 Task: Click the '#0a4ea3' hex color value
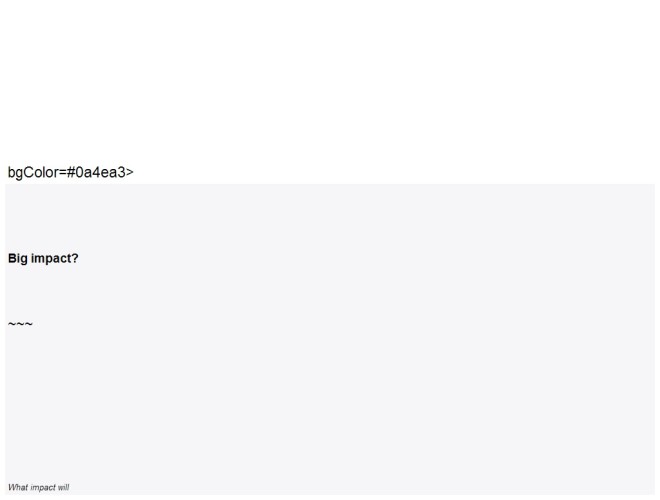[x=96, y=172]
